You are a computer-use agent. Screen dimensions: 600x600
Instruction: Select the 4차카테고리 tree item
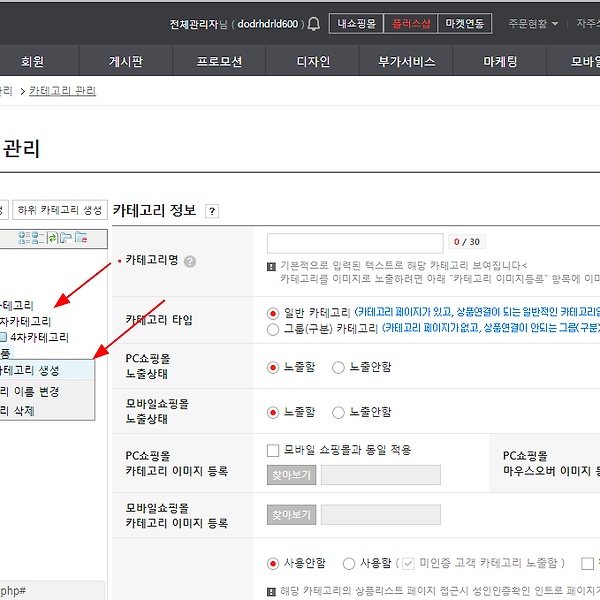point(39,337)
